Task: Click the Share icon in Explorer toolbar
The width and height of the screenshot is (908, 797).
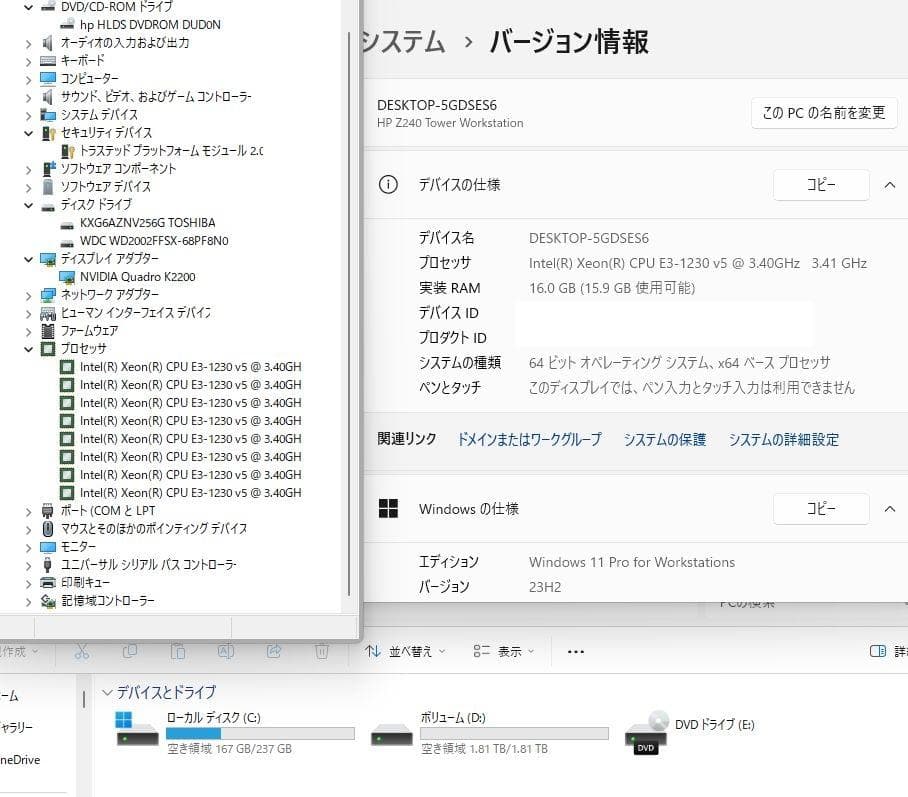Action: 273,651
